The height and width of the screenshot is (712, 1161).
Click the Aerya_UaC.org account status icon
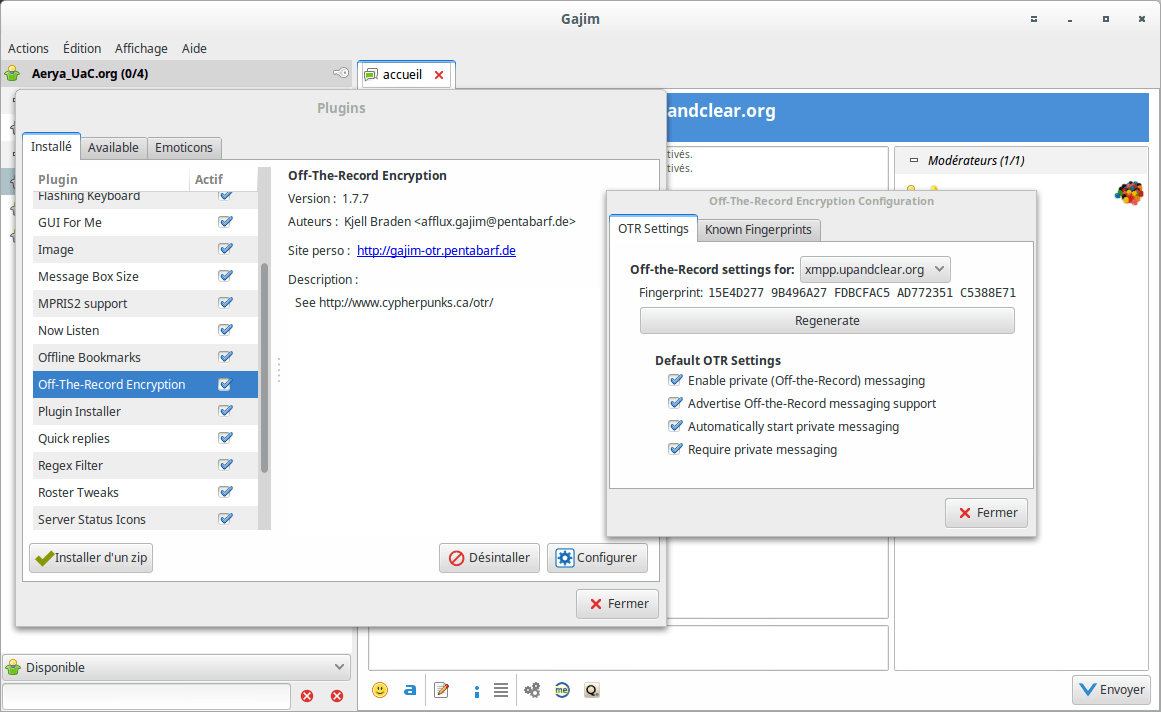pyautogui.click(x=13, y=73)
